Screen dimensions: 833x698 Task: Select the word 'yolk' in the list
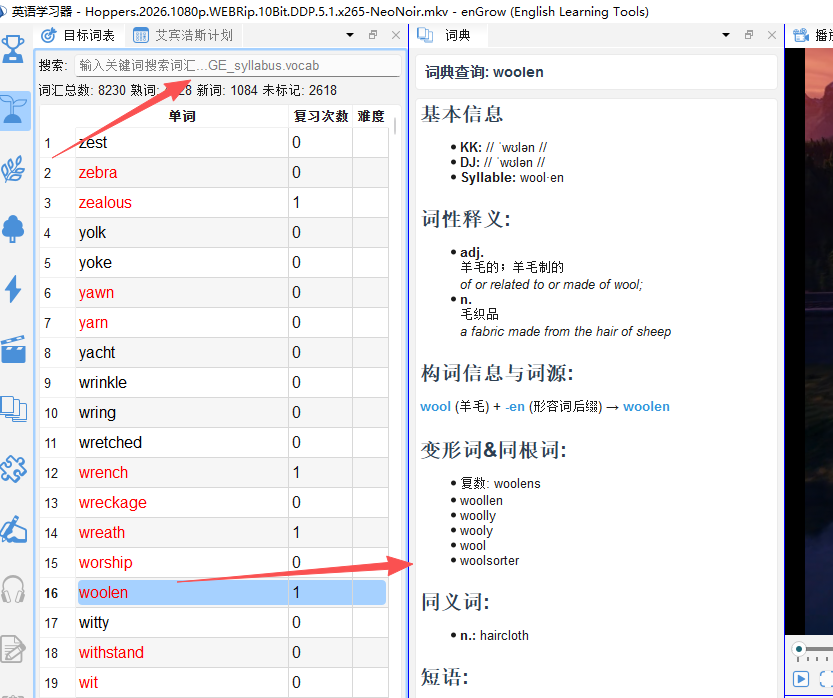(182, 233)
